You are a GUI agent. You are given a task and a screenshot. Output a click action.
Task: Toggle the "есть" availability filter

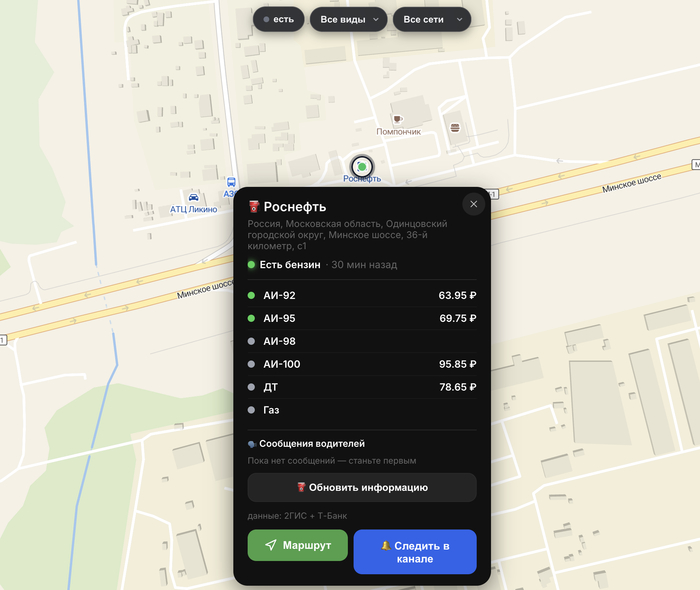[279, 20]
